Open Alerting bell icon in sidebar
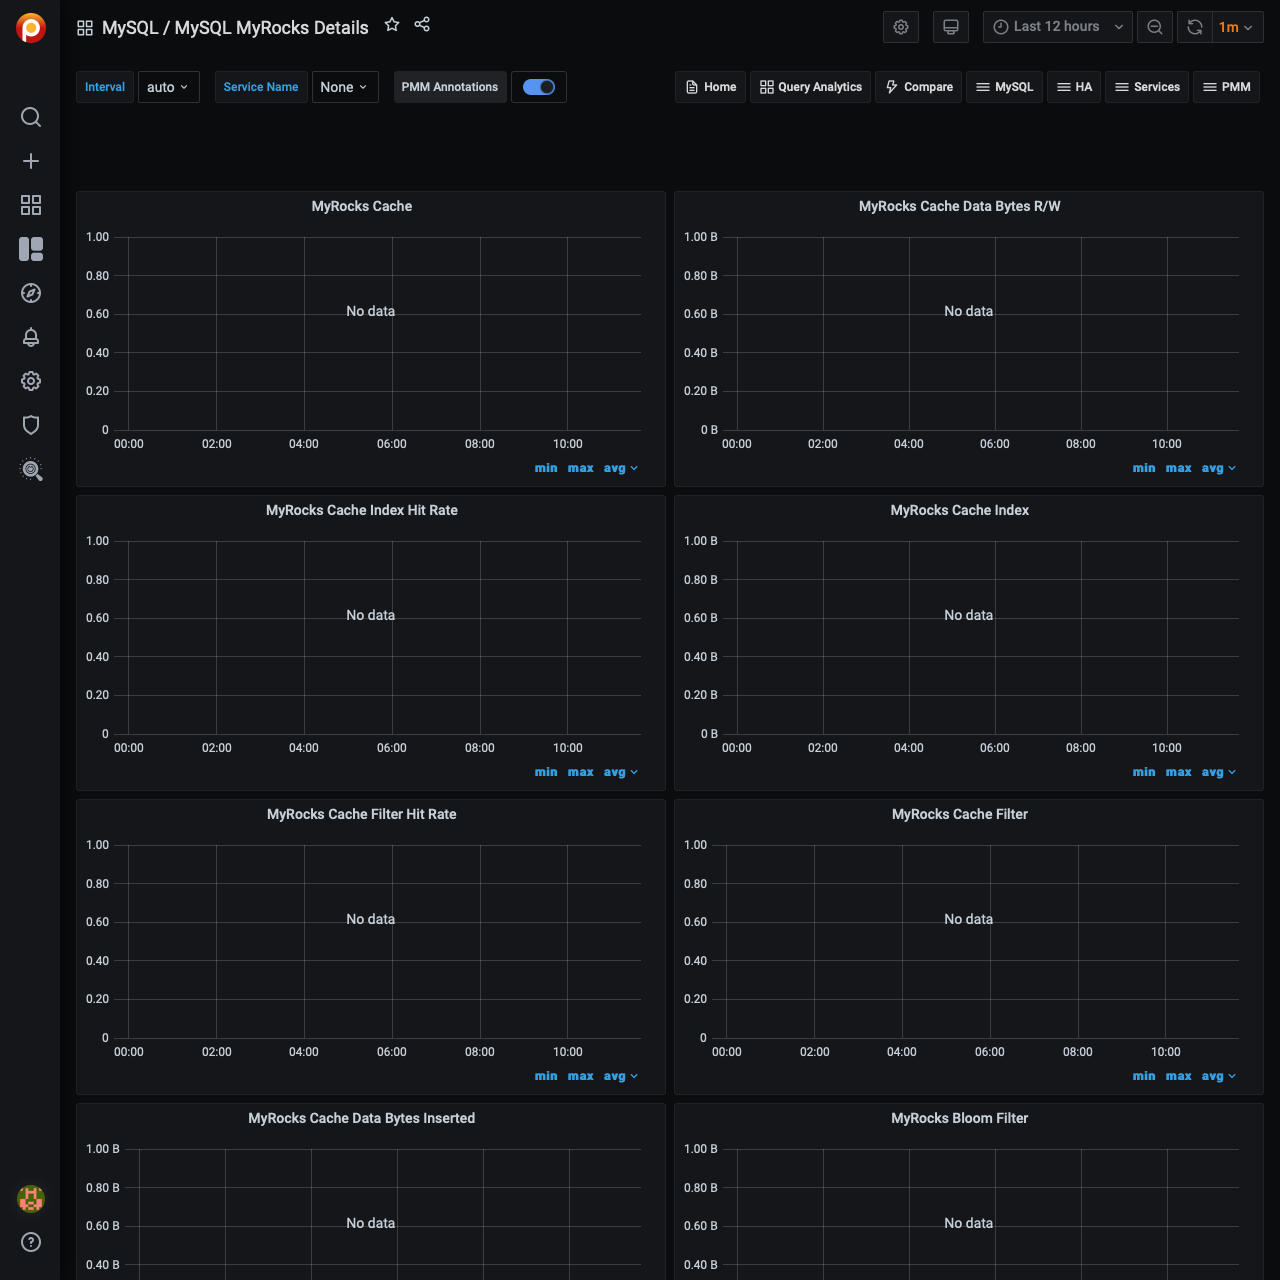The height and width of the screenshot is (1280, 1280). pyautogui.click(x=31, y=337)
